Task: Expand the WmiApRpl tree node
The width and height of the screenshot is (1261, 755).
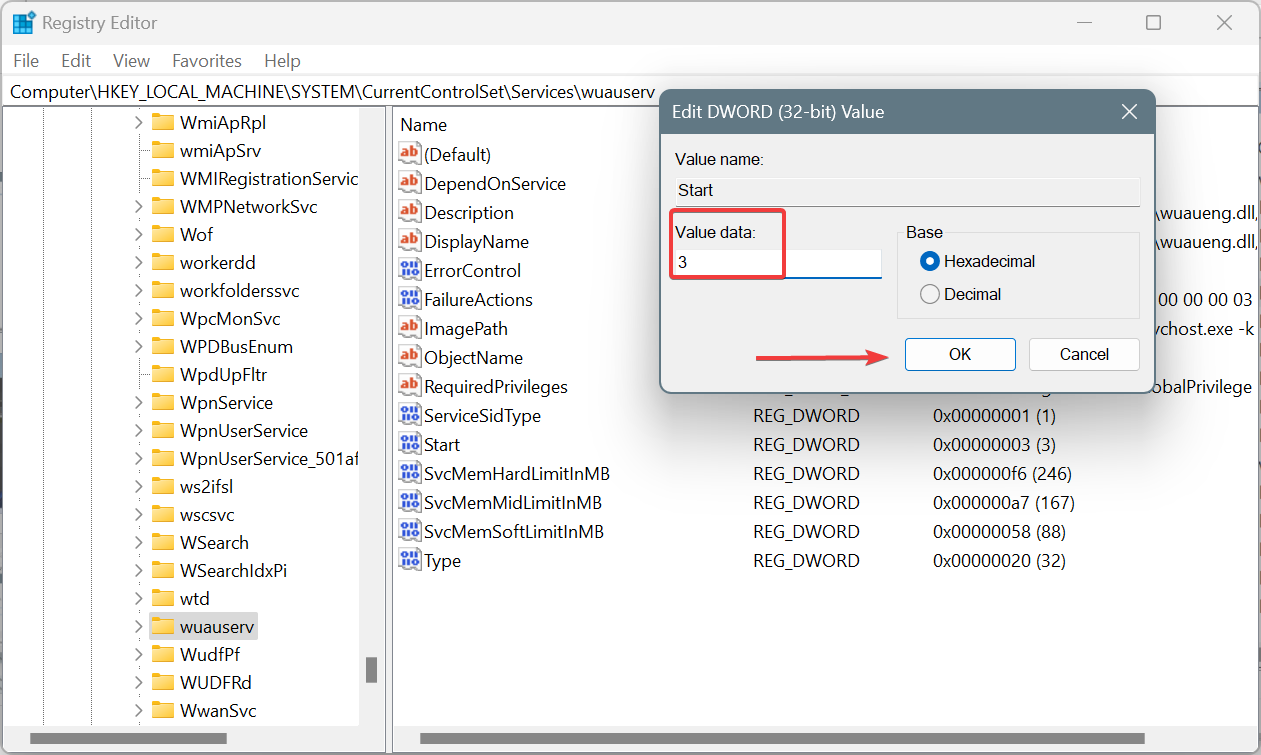Action: [138, 123]
